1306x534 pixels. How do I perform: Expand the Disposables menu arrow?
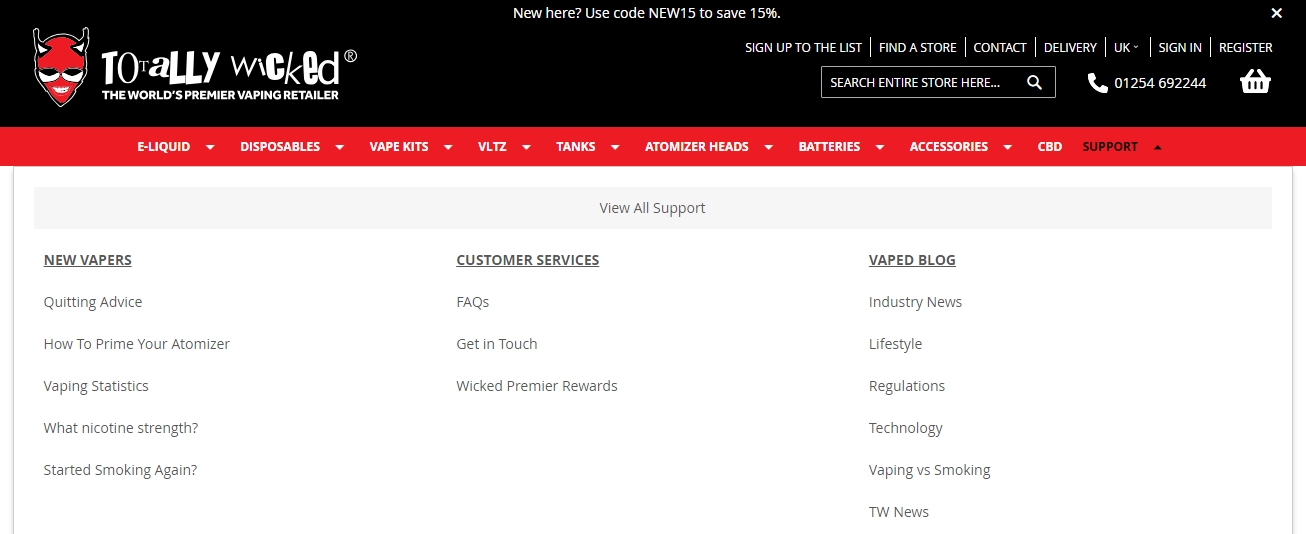[340, 147]
